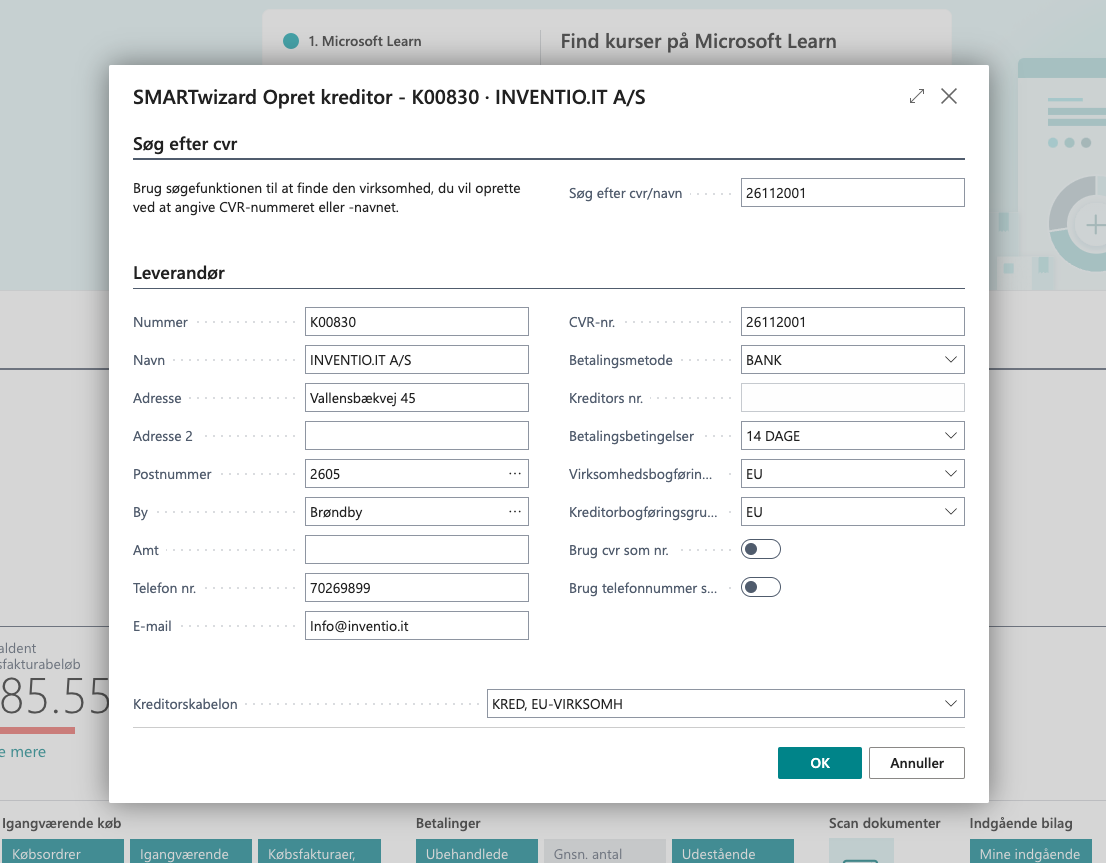Open Postnummer lookup via ellipsis button
Screen dimensions: 1106x863
point(515,474)
